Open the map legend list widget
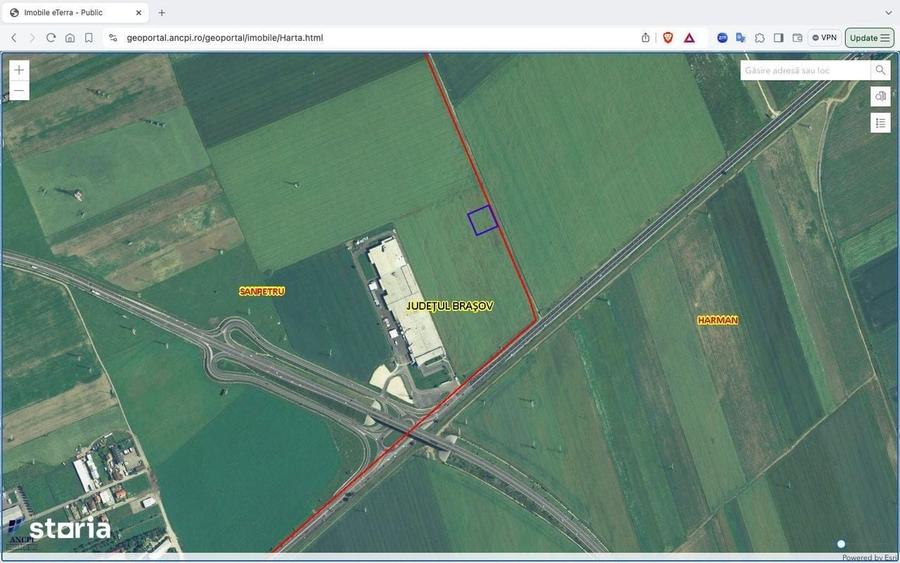This screenshot has height=563, width=900. tap(880, 123)
